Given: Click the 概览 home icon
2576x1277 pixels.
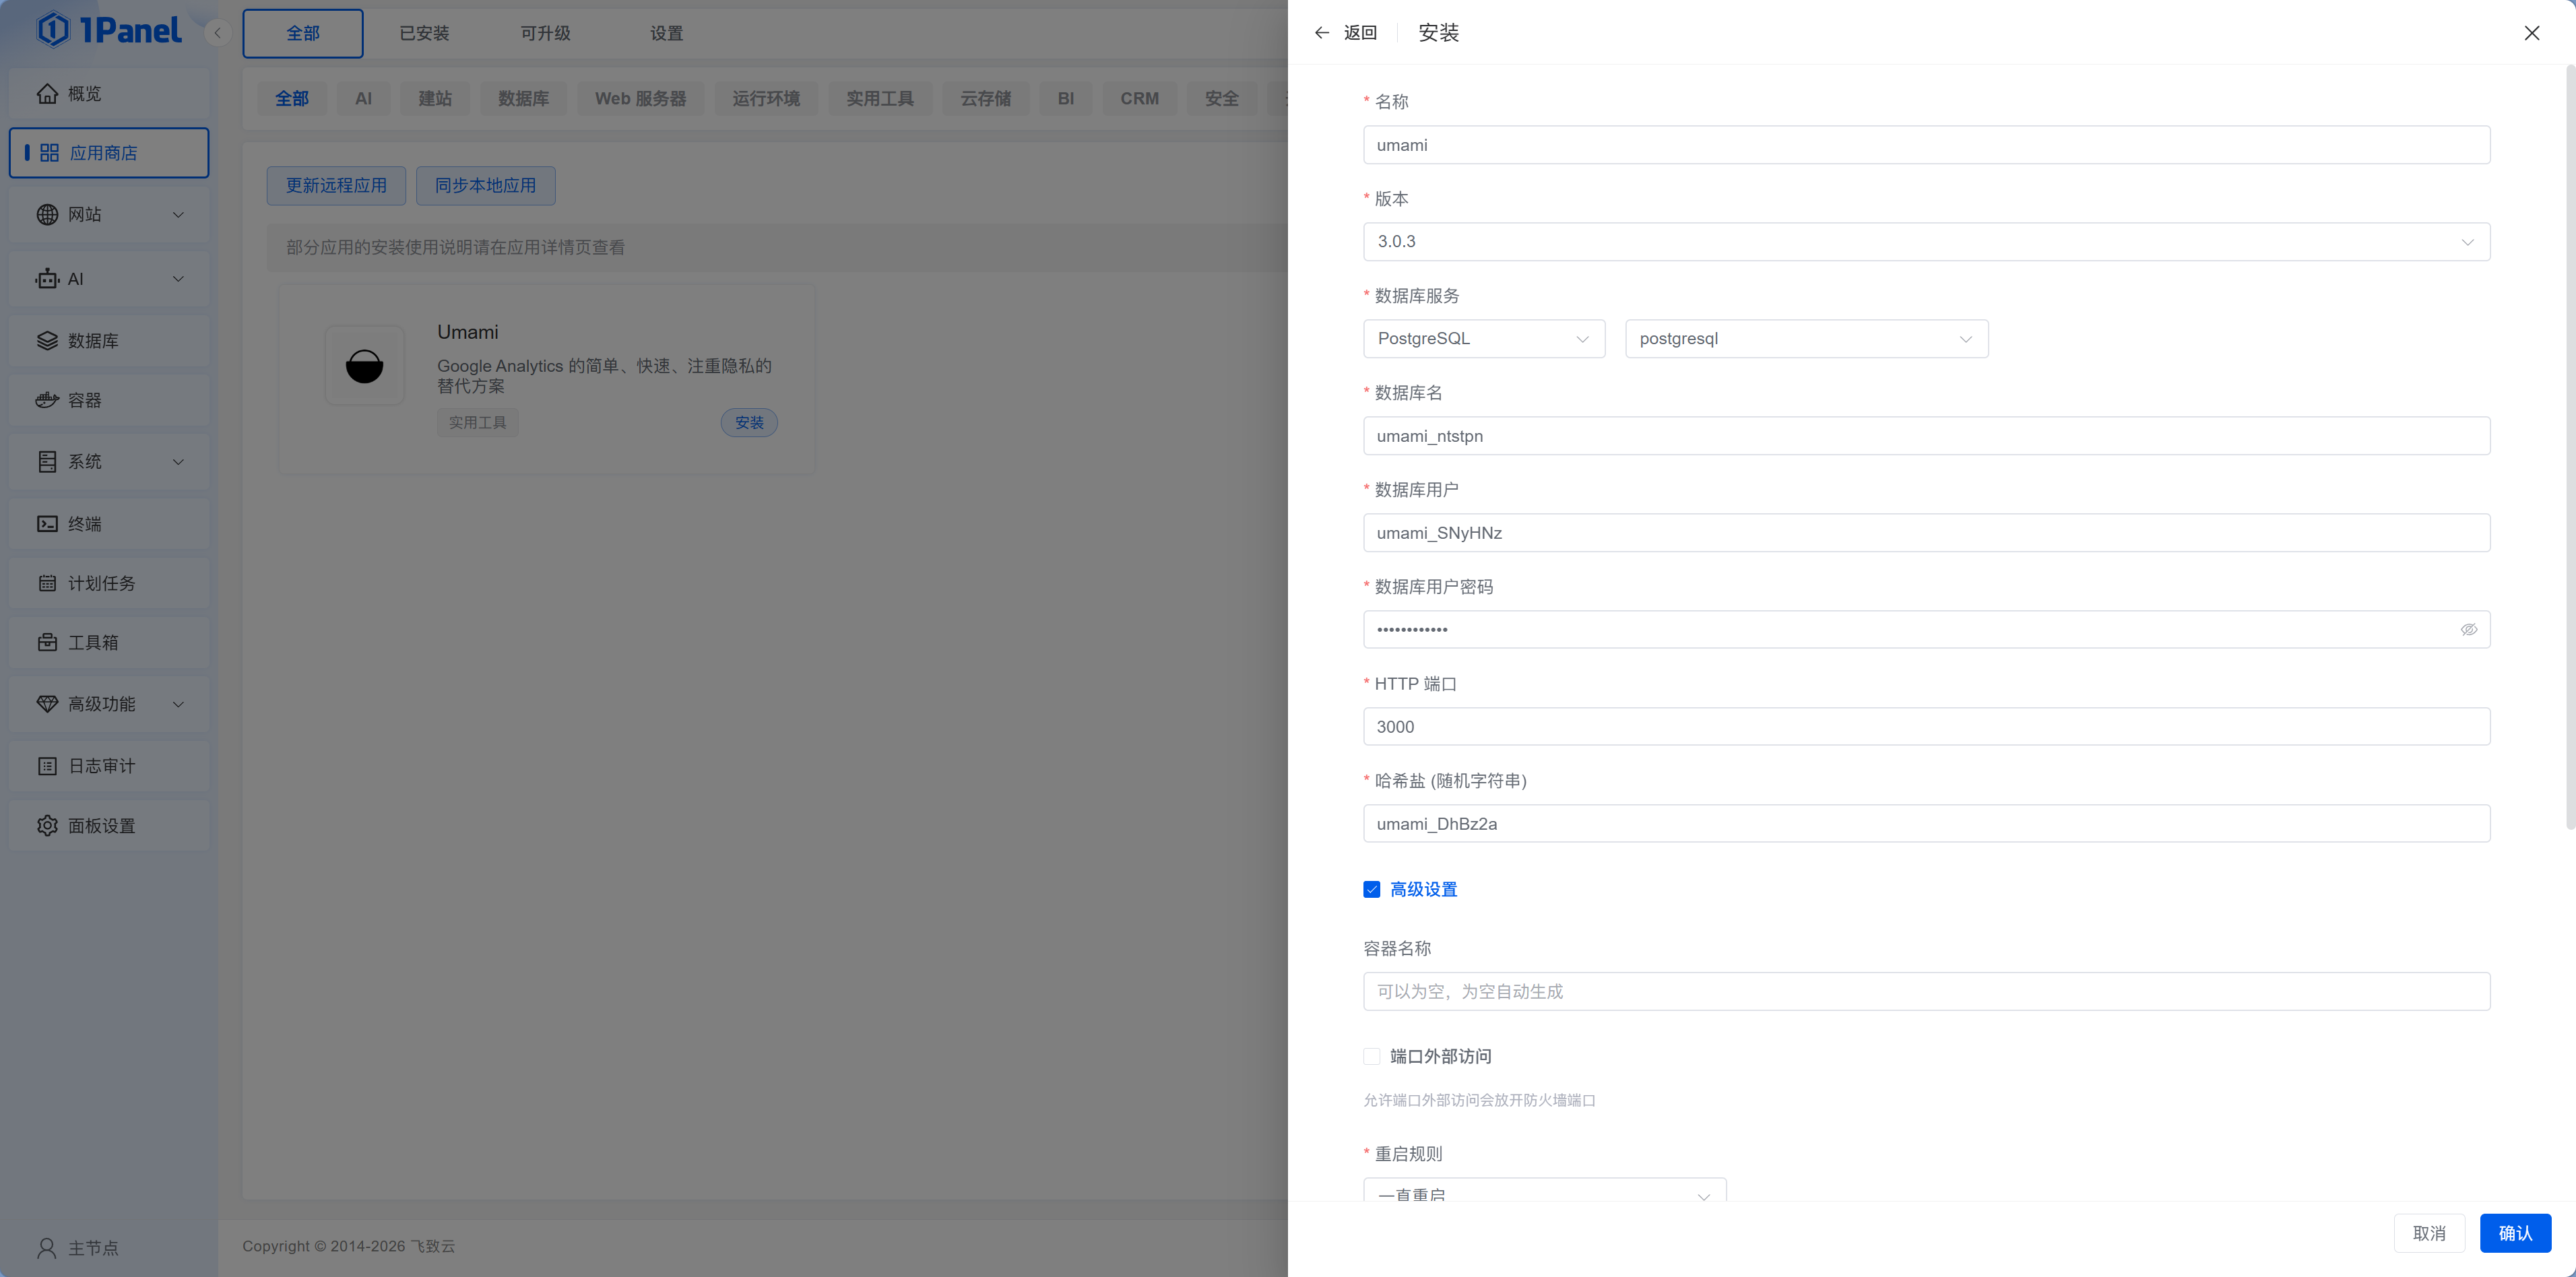Looking at the screenshot, I should click(47, 94).
